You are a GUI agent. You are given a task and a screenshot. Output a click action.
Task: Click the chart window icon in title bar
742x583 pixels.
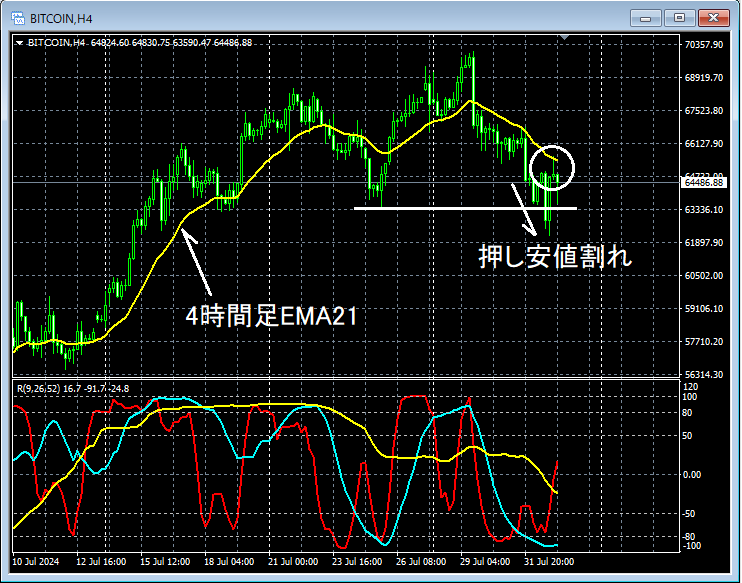point(18,18)
